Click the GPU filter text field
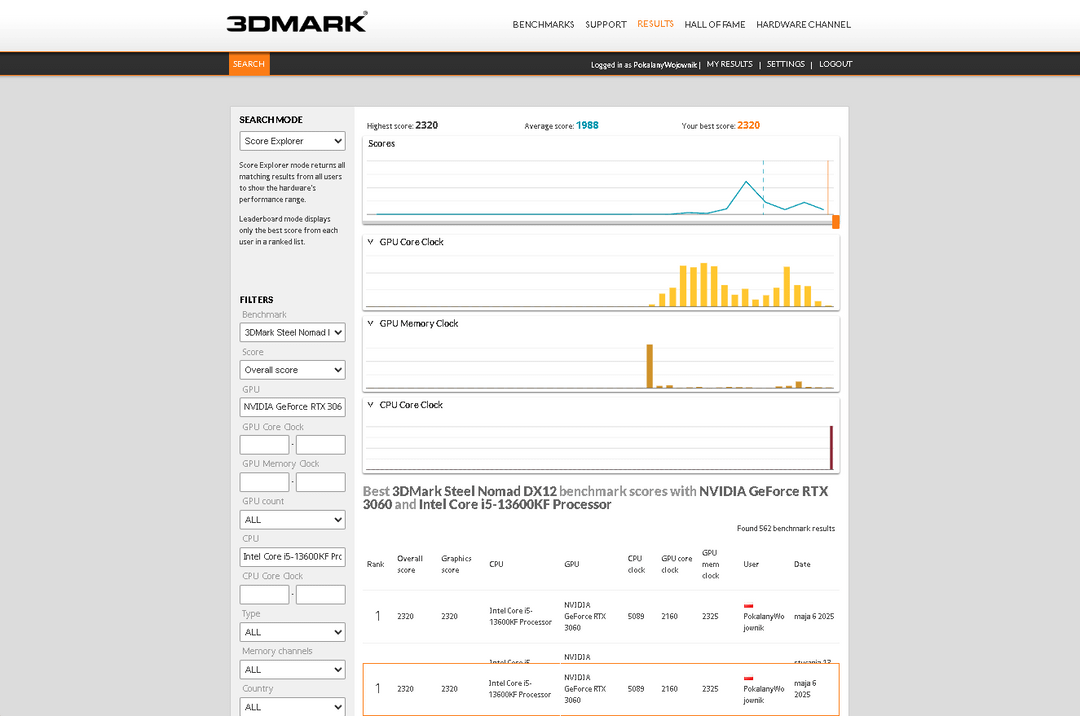Screen dimensions: 1080x716 293,407
